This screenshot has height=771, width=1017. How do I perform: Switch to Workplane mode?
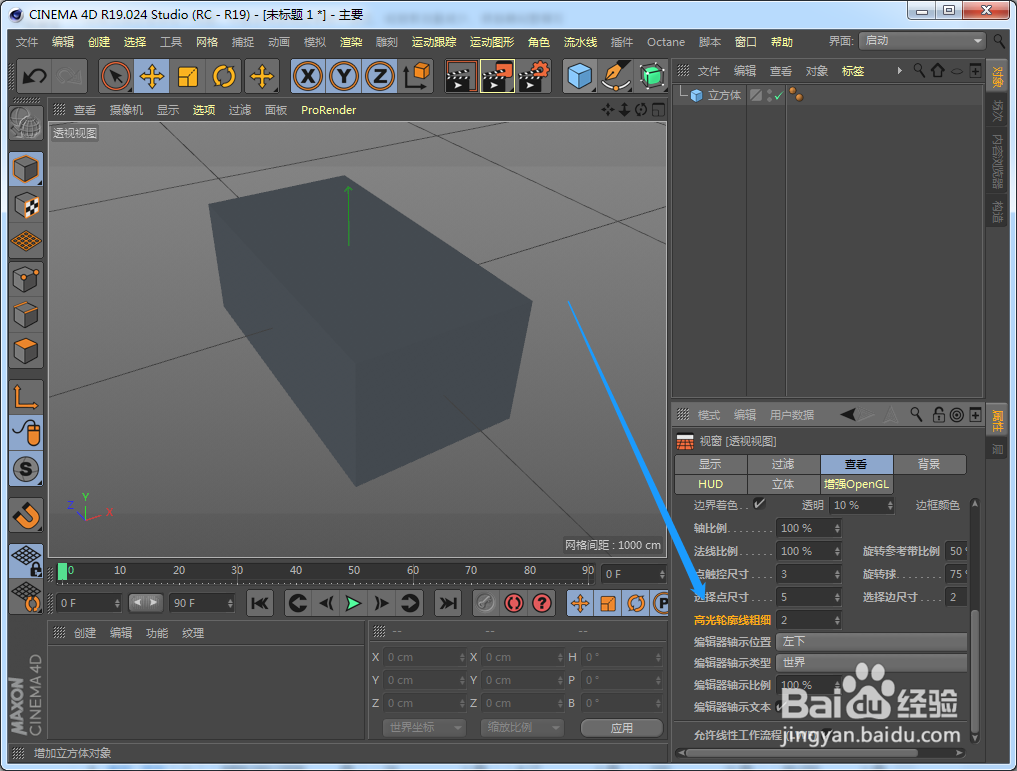(x=26, y=241)
